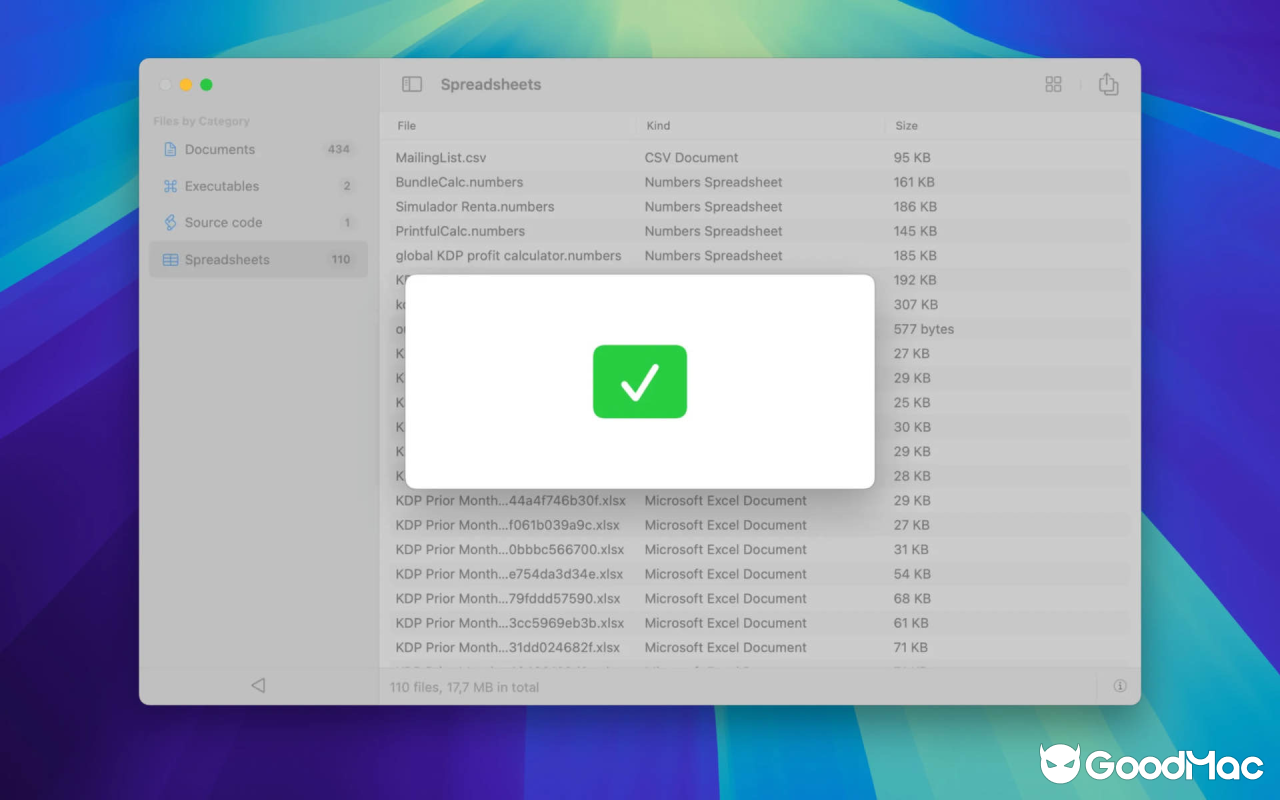Viewport: 1280px width, 800px height.
Task: Select the Documents category icon in sidebar
Action: [x=168, y=149]
